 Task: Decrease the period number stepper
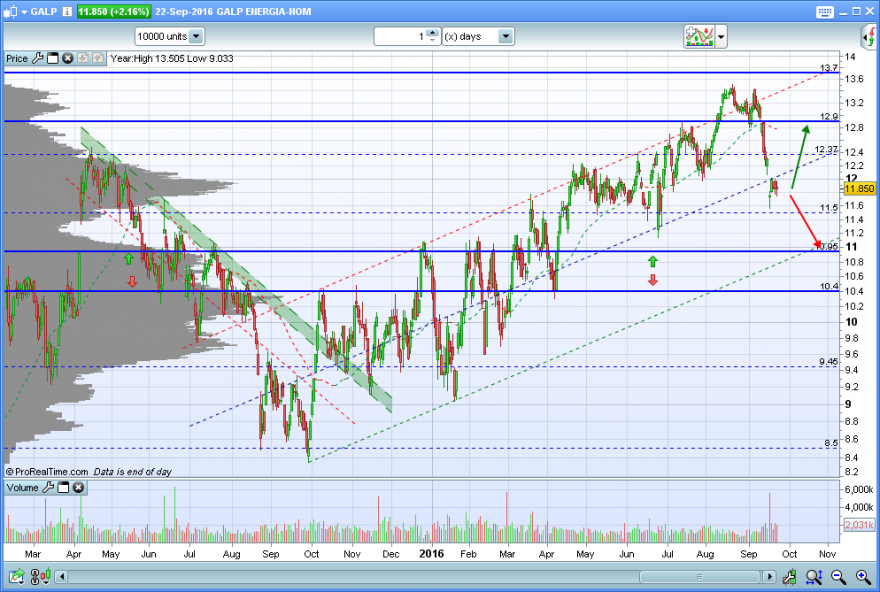coord(432,40)
